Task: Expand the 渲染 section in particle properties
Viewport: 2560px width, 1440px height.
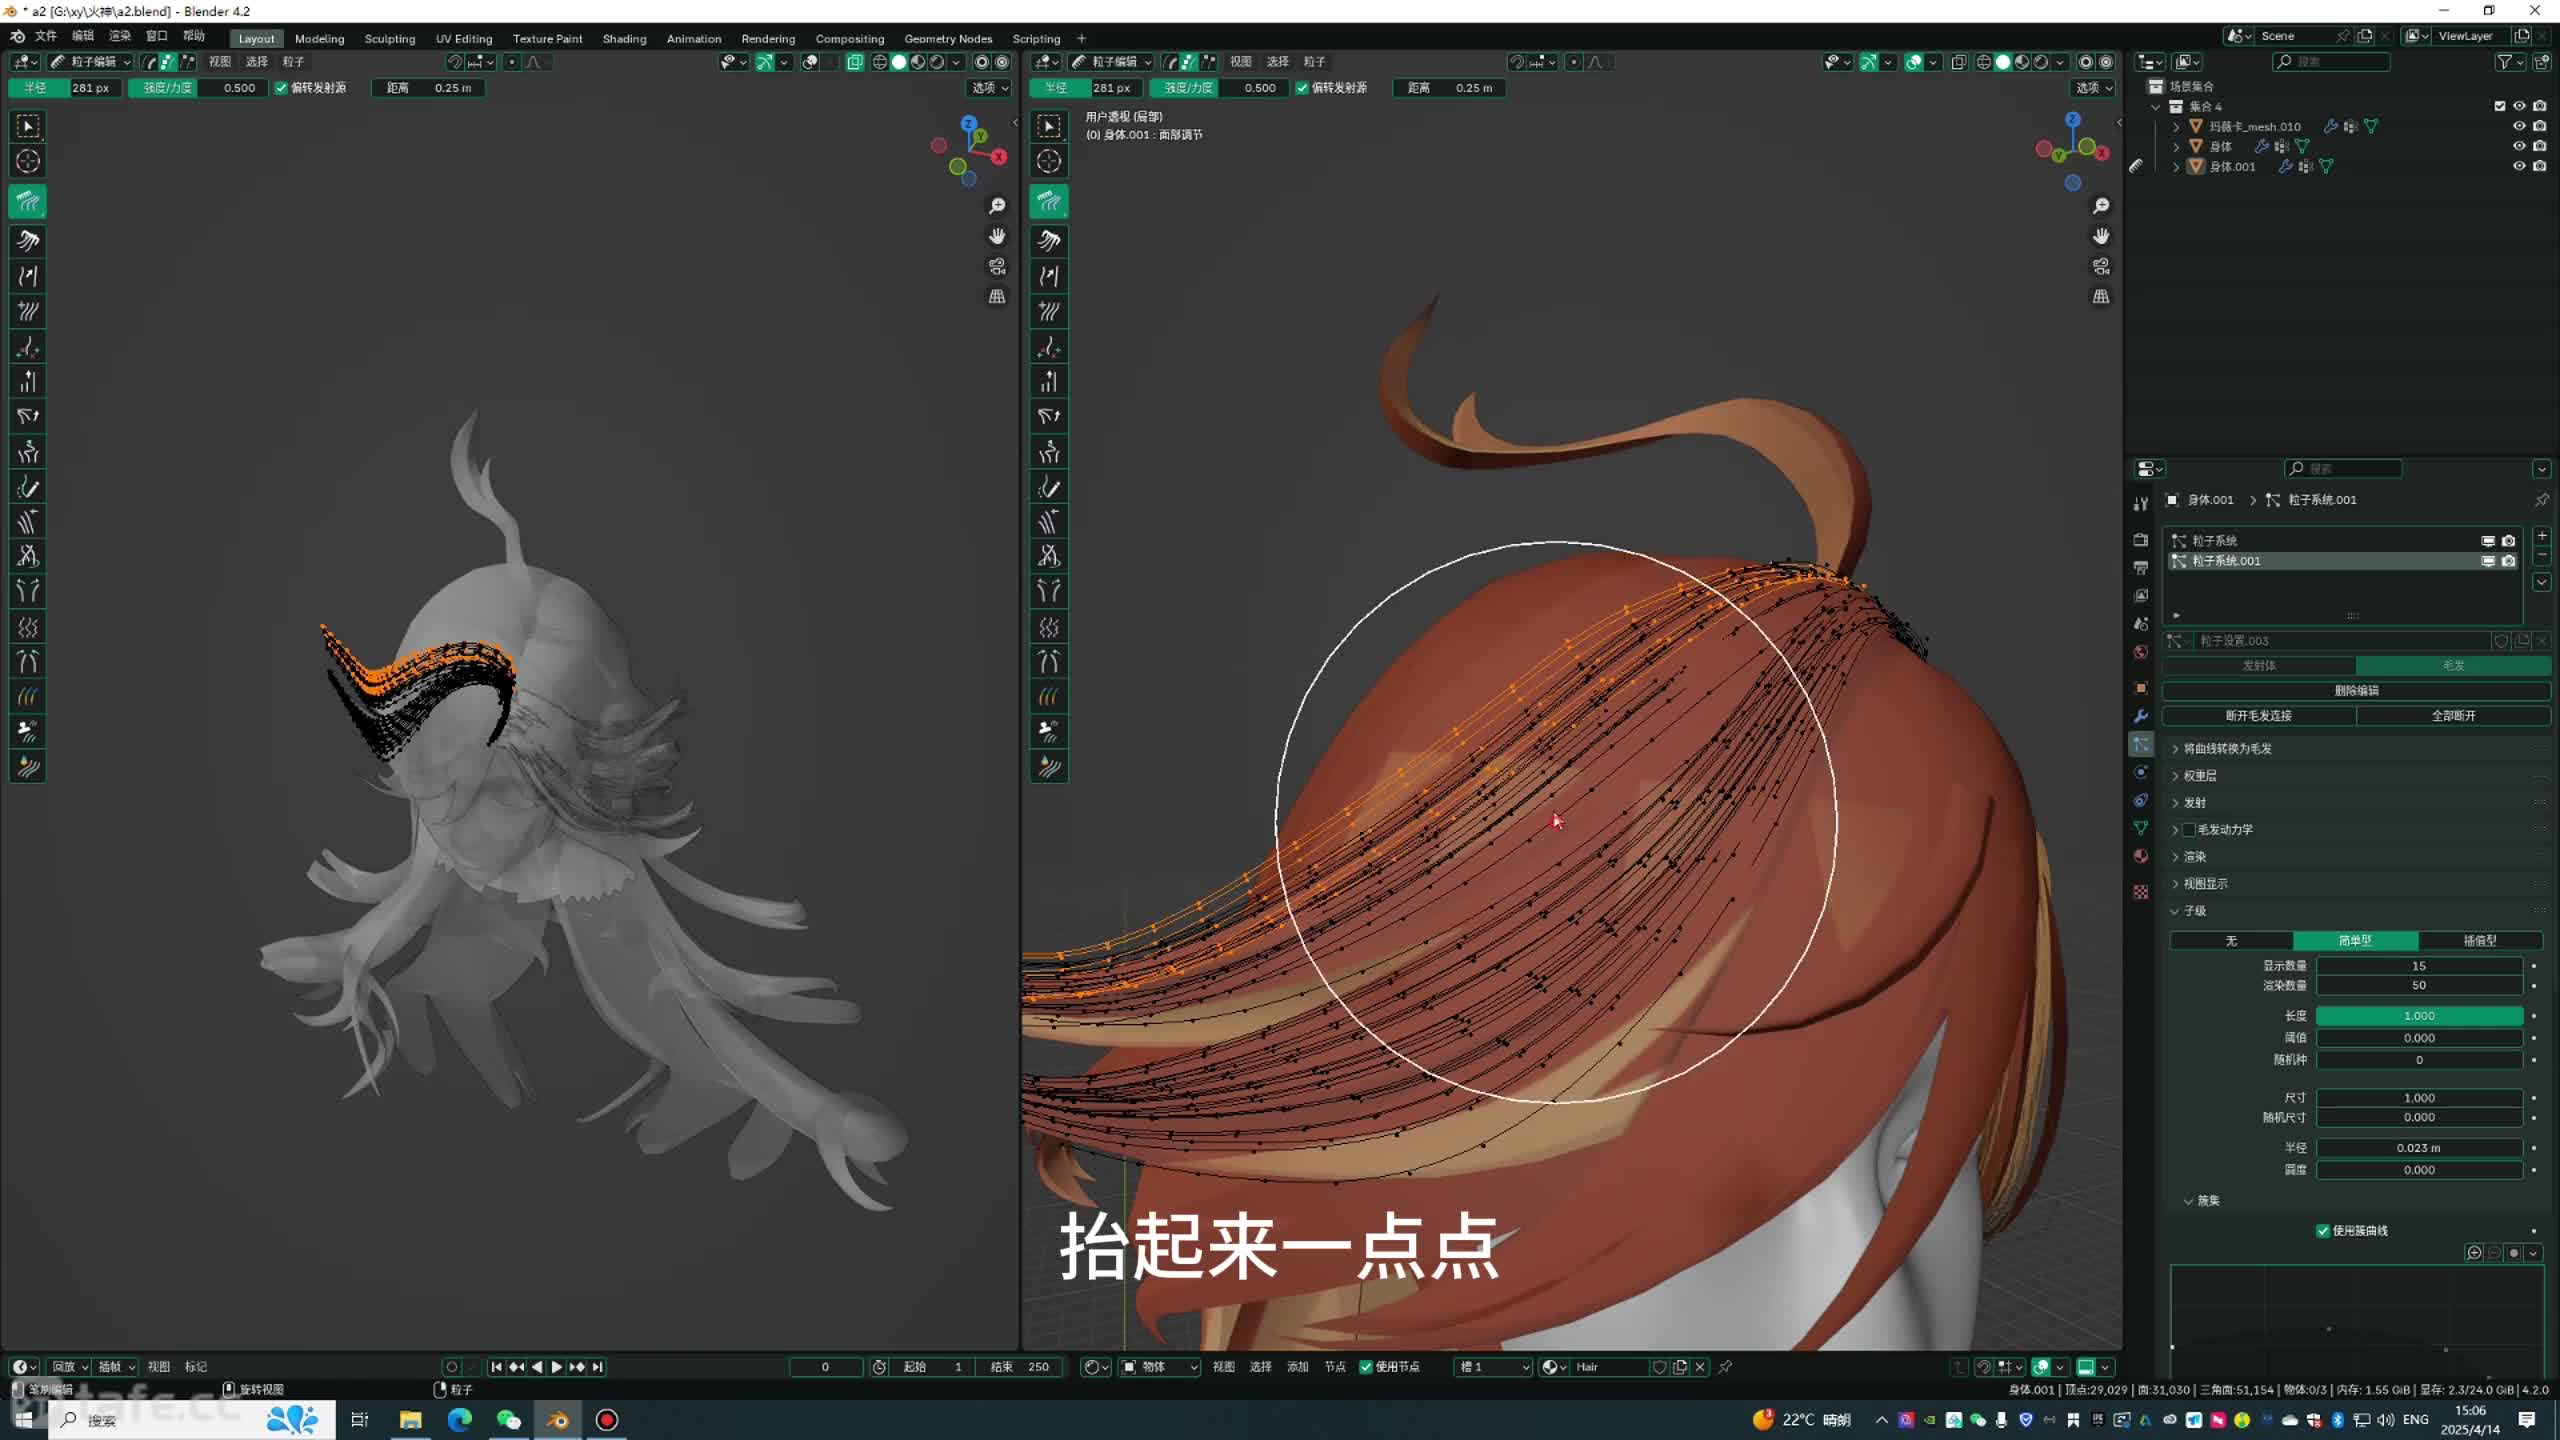Action: [x=2195, y=856]
